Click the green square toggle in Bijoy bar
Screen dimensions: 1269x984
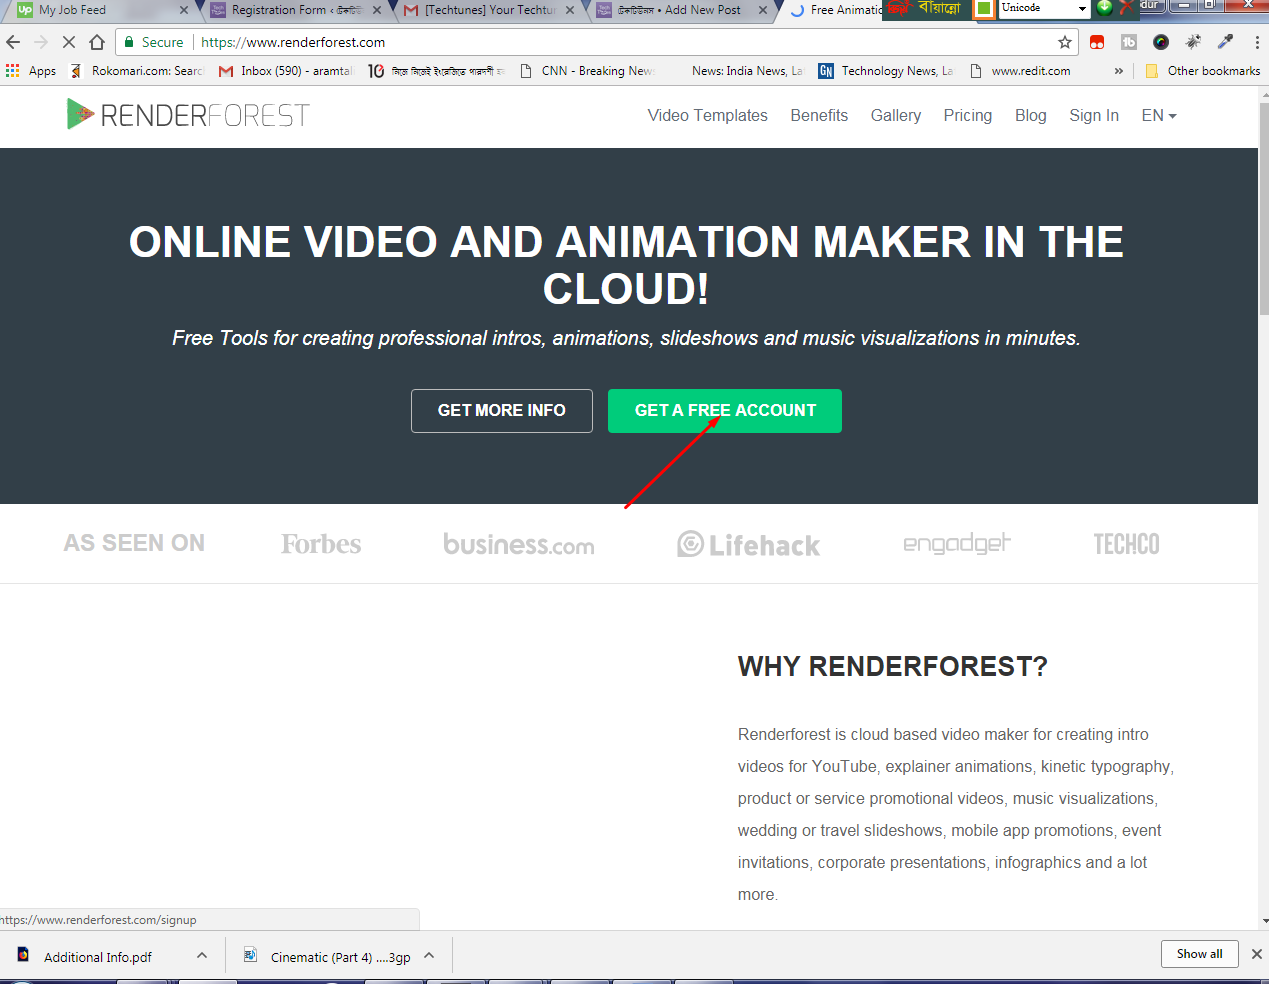point(984,8)
